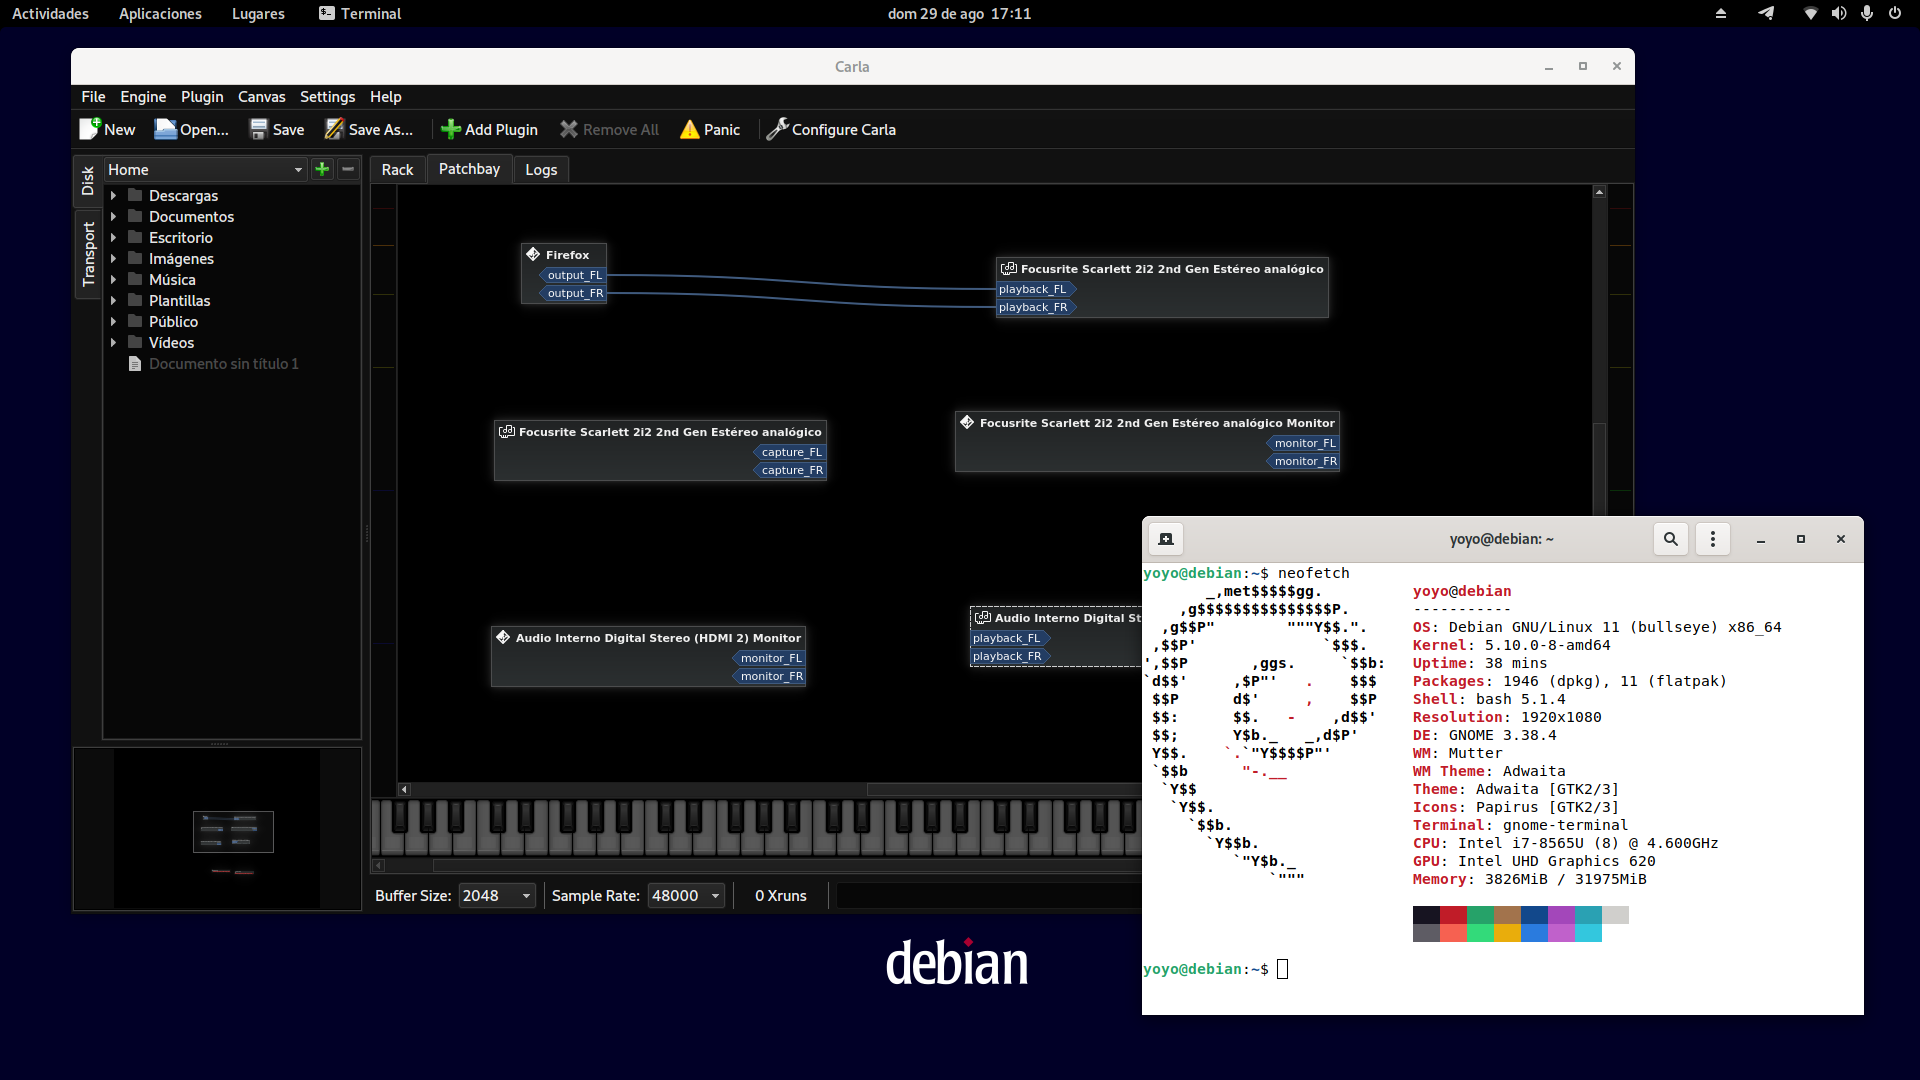
Task: Click the Save disk icon
Action: coord(258,129)
